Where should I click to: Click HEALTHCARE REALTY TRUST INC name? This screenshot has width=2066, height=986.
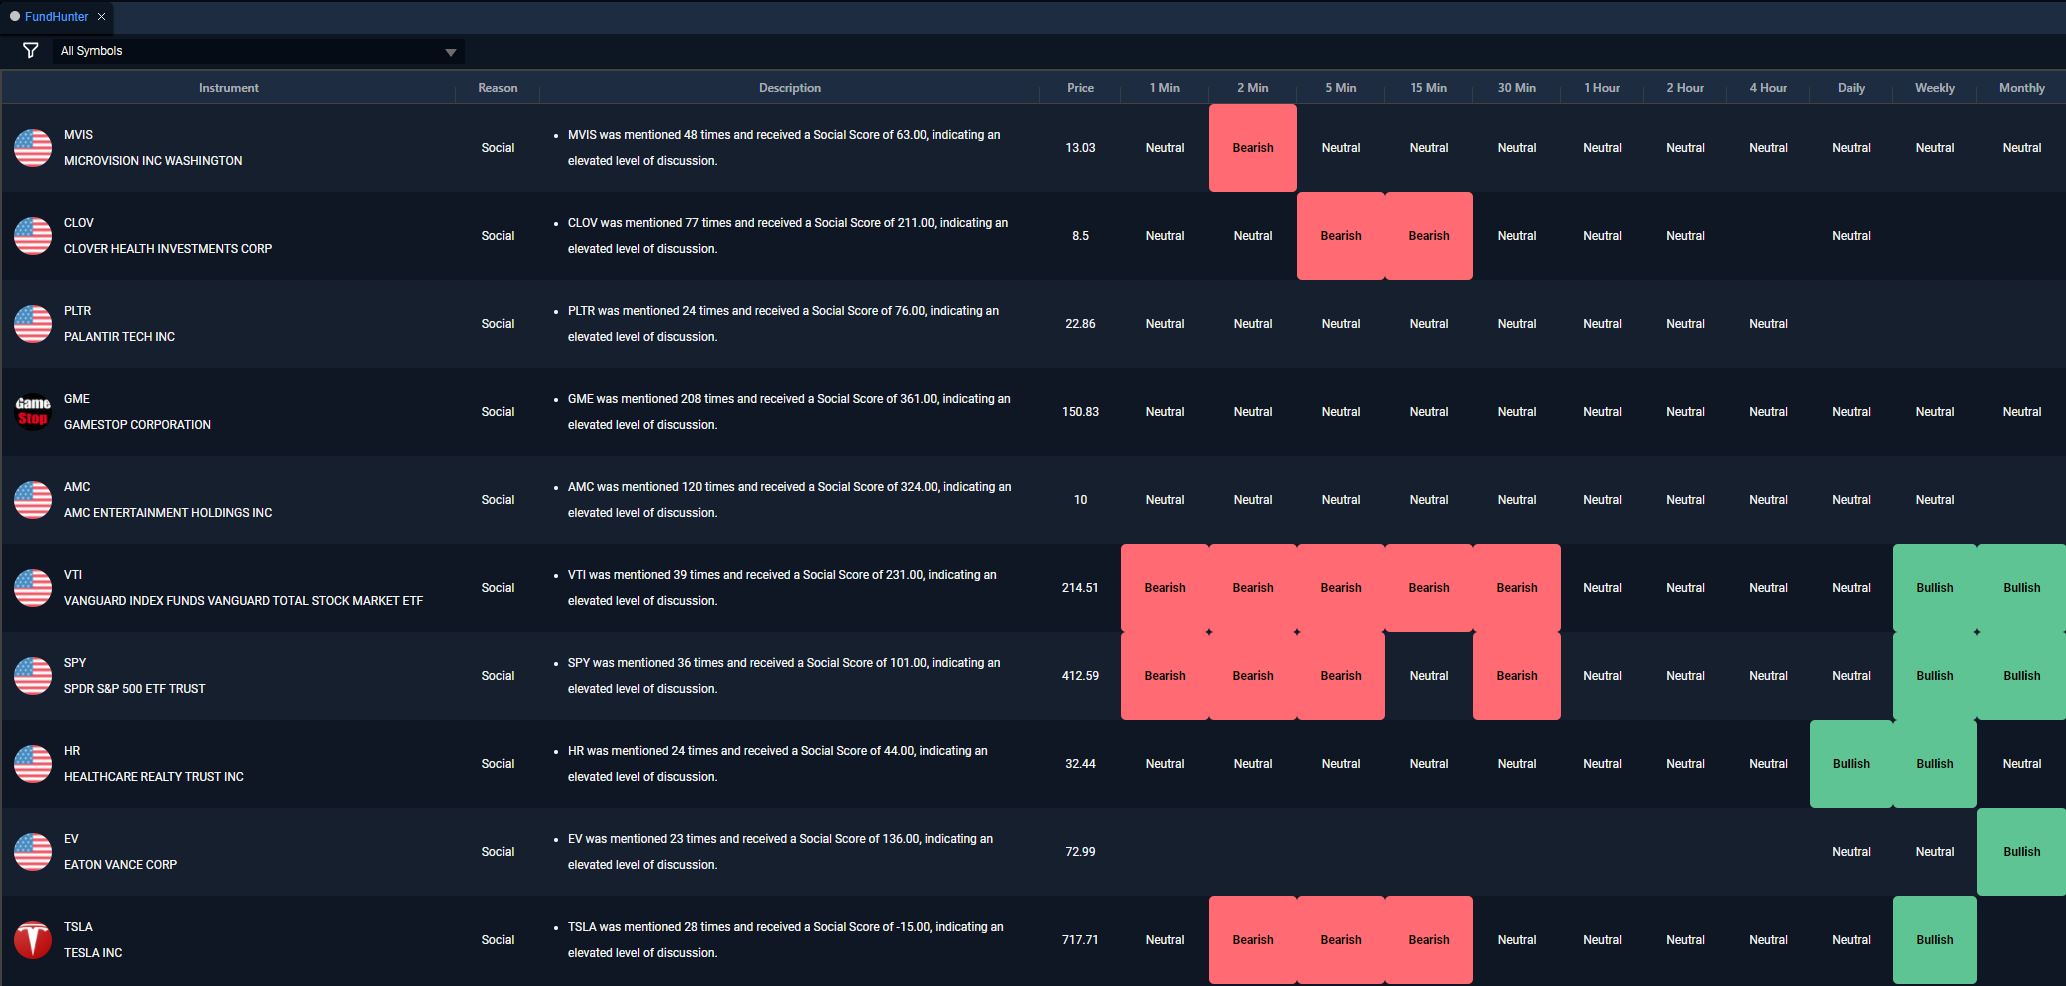point(154,777)
